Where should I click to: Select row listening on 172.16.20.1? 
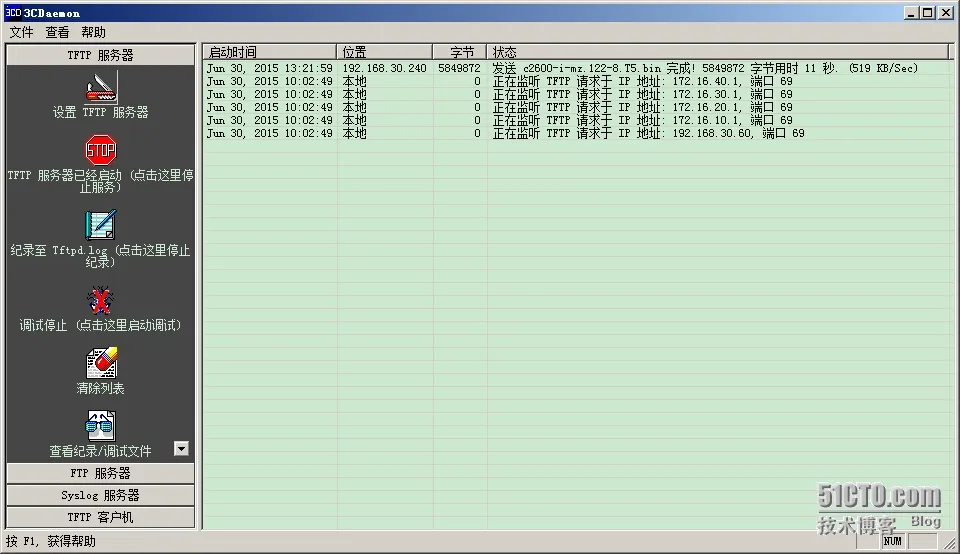click(x=578, y=107)
